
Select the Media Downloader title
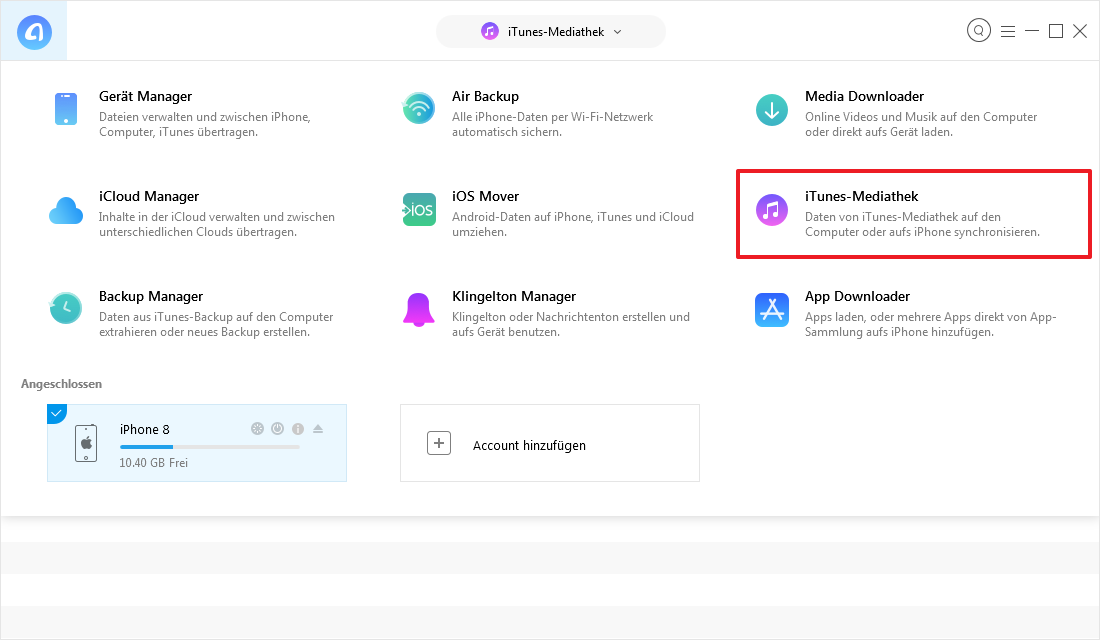coord(864,96)
